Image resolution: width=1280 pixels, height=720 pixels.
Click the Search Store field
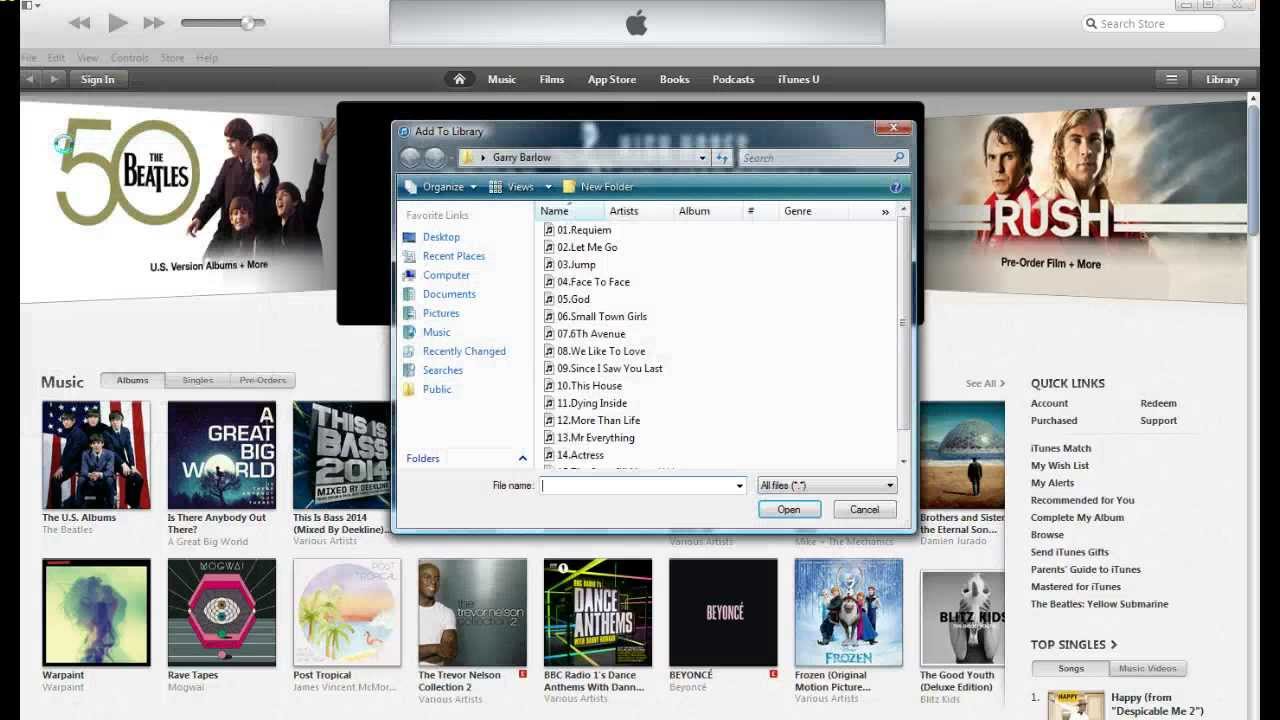1153,24
